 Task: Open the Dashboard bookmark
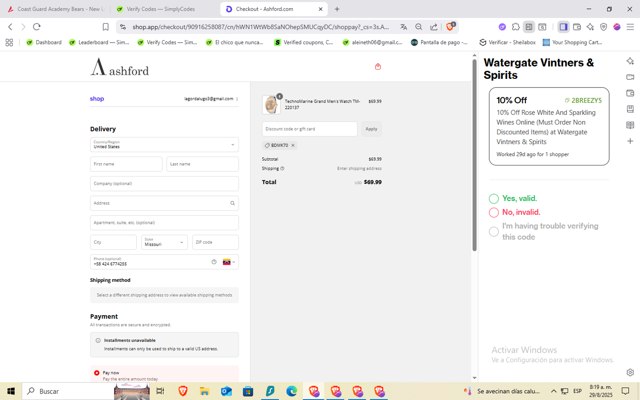point(44,42)
